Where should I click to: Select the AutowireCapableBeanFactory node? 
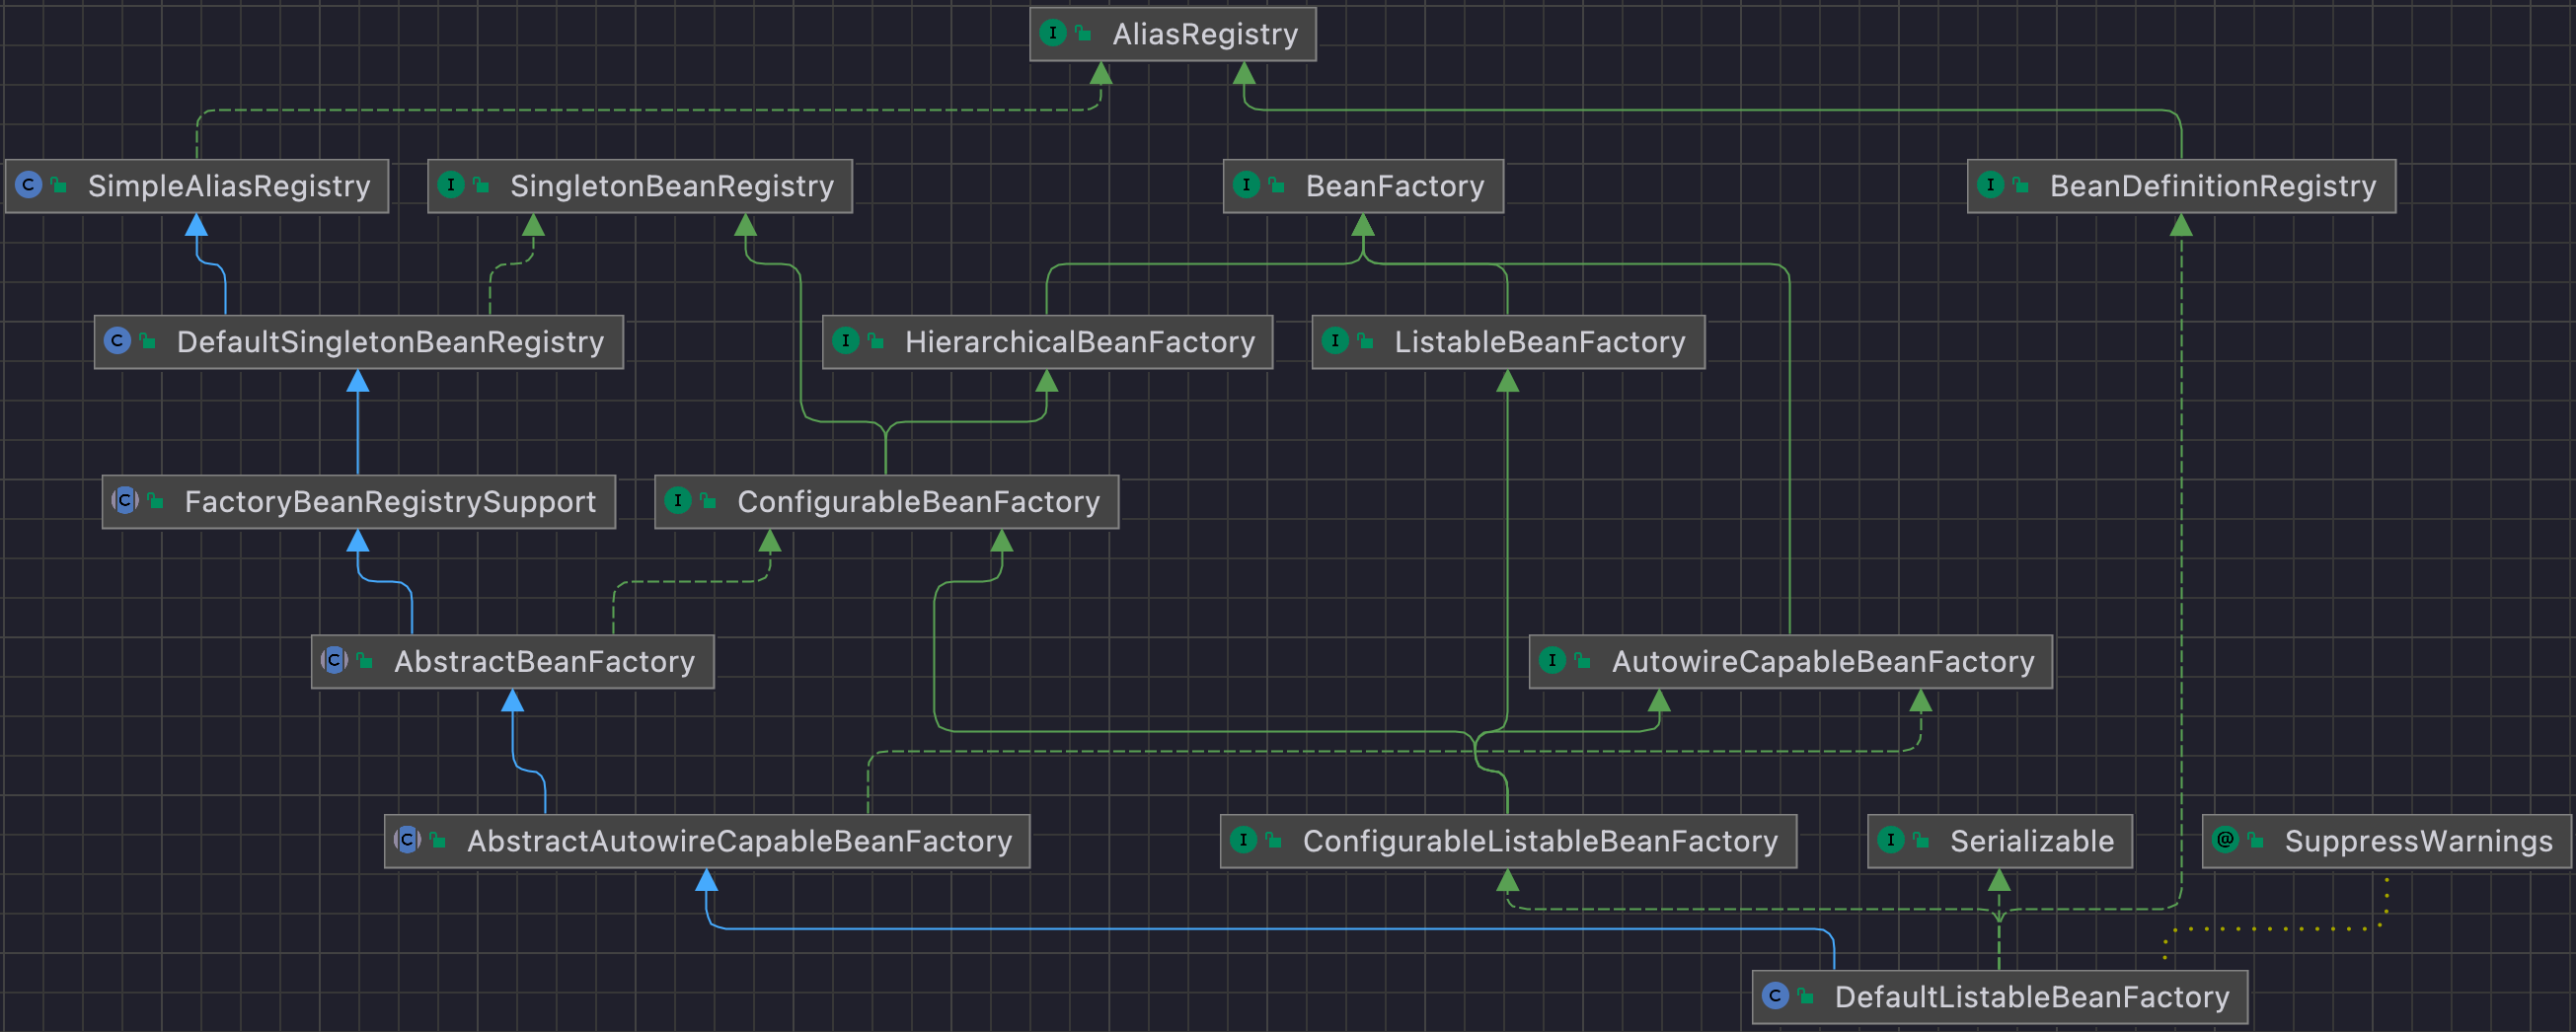(x=1791, y=662)
